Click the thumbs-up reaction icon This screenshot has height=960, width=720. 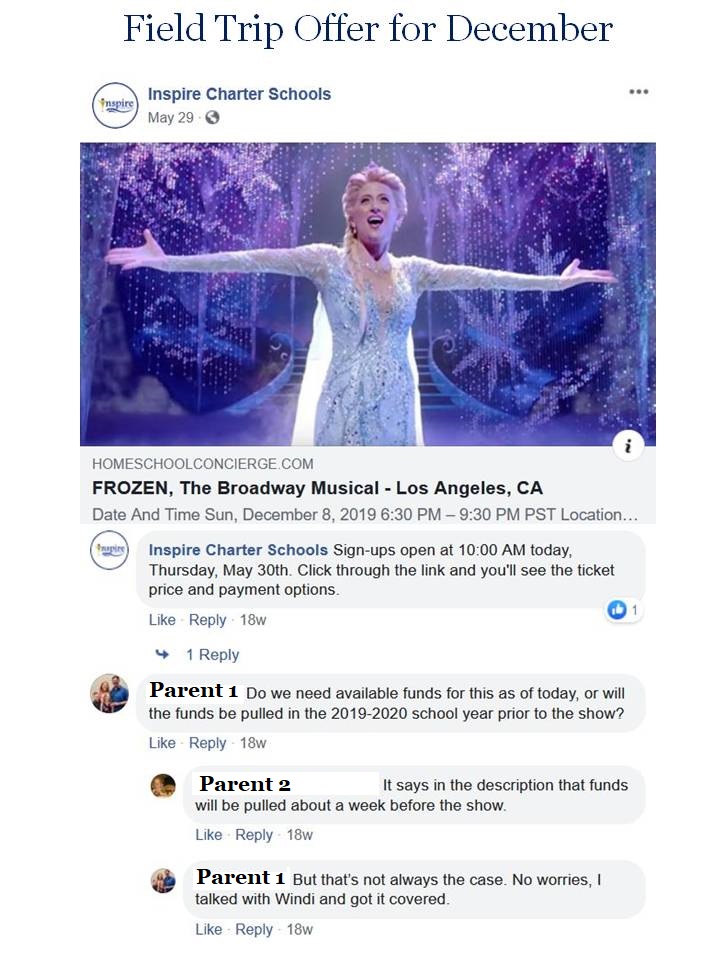(617, 610)
